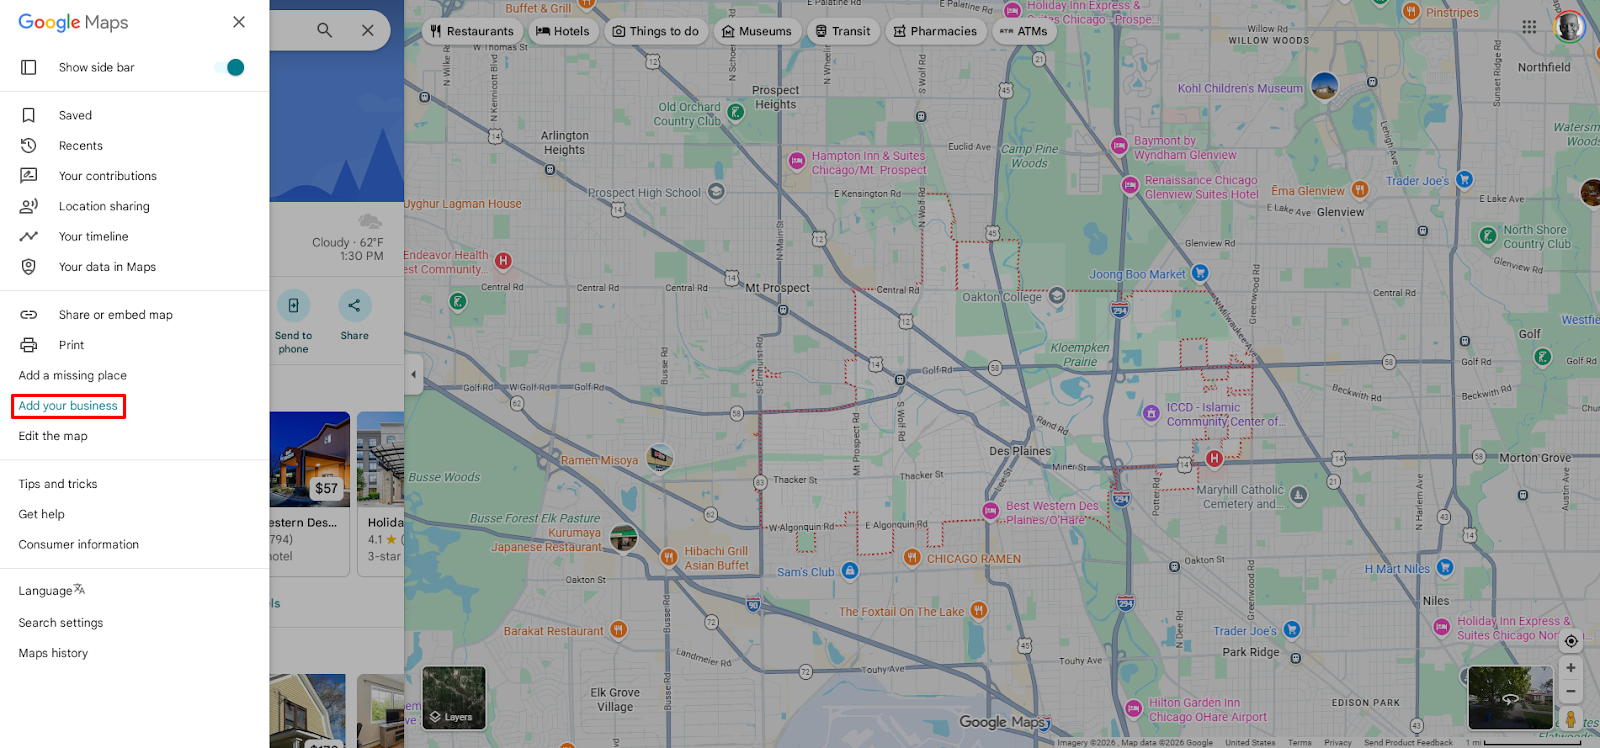The image size is (1600, 748).
Task: Click Ema Glenview restaurant pin
Action: tap(1359, 189)
